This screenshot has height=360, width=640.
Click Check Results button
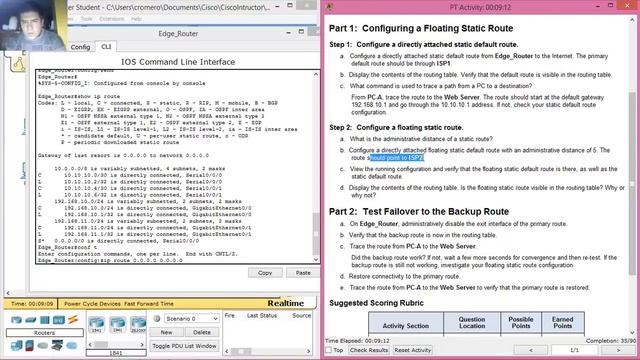pos(369,350)
